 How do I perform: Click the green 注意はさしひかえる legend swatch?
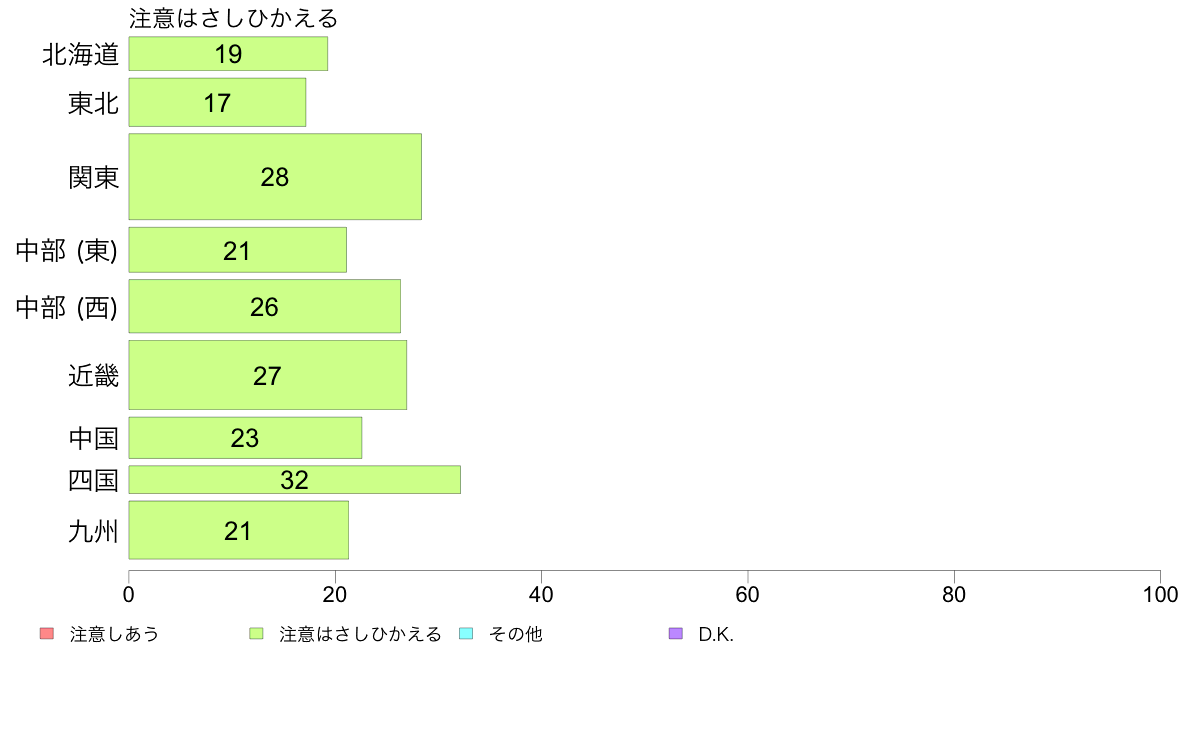256,634
